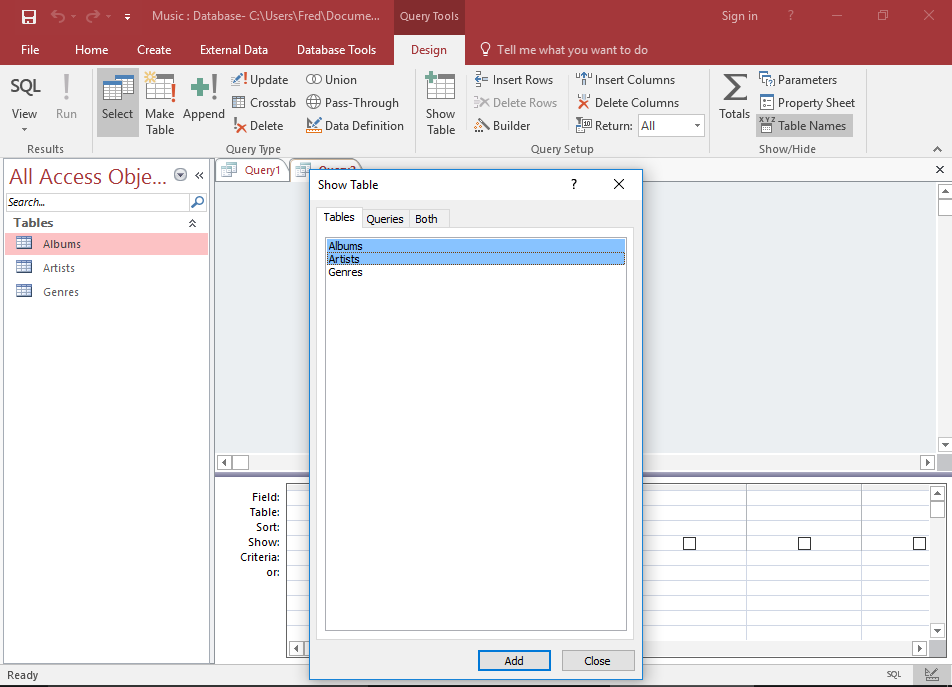Open the Return value dropdown
The height and width of the screenshot is (687, 952).
point(697,126)
